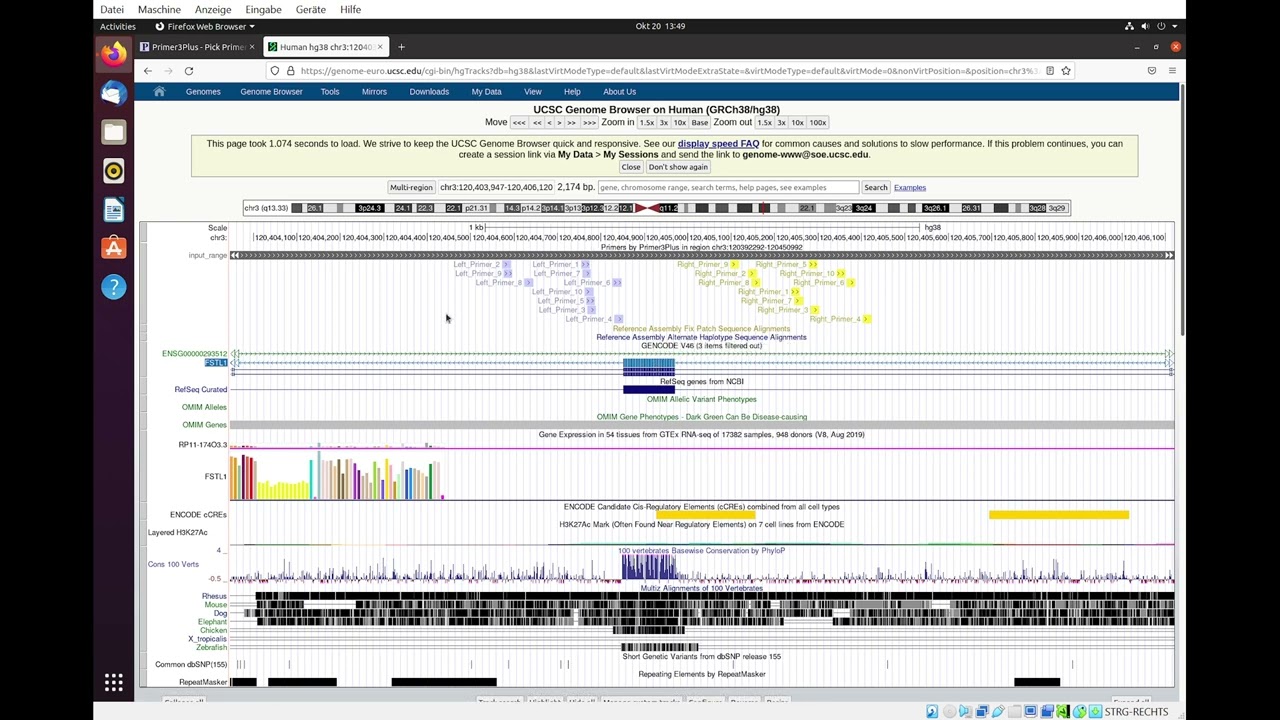This screenshot has width=1280, height=720.
Task: Move view far right with >>>
Action: (589, 122)
